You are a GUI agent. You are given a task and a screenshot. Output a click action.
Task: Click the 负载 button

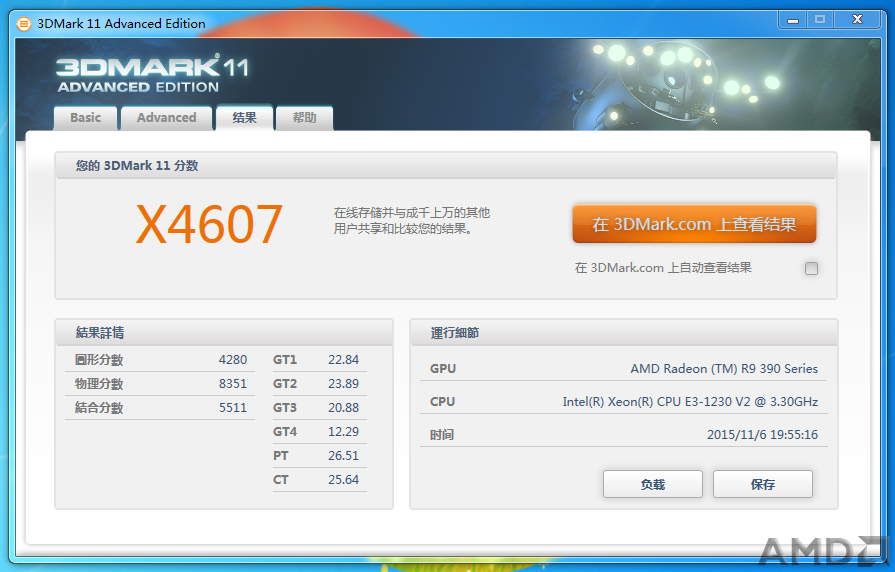[652, 484]
